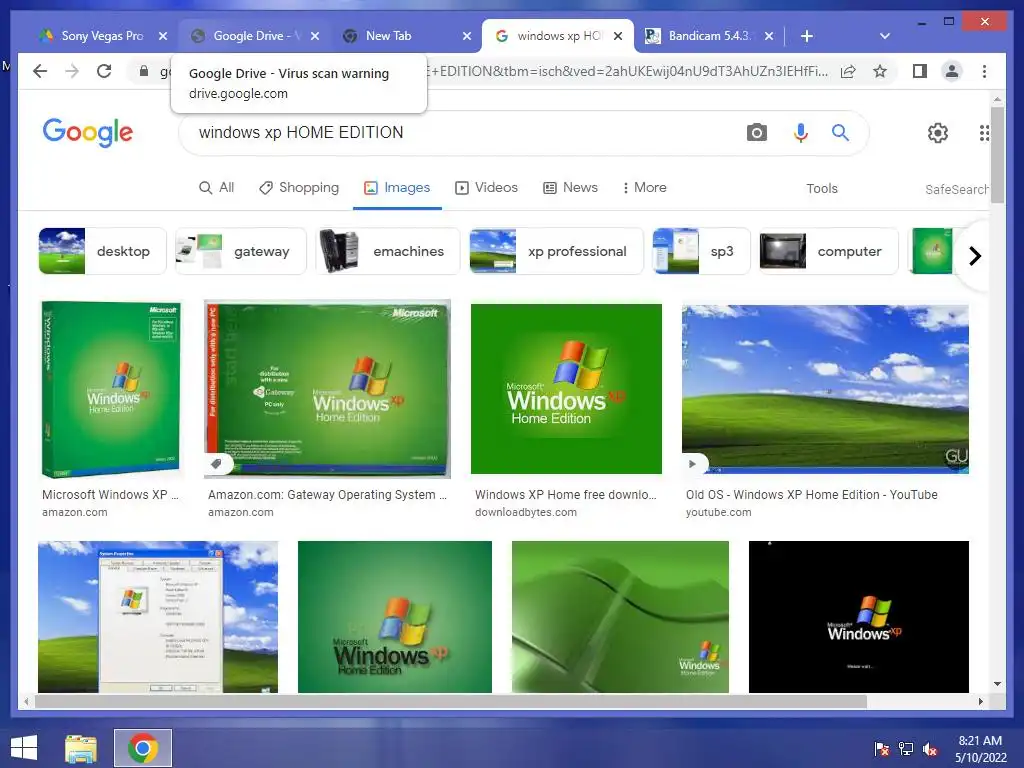Filter results by the computer chip
Image resolution: width=1024 pixels, height=768 pixels.
coord(829,251)
